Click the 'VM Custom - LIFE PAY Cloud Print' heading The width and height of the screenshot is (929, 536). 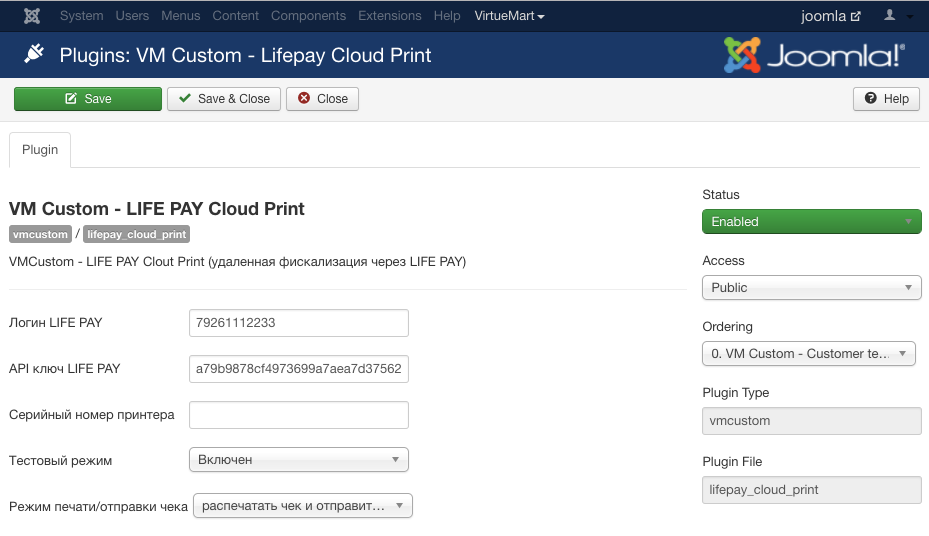point(156,209)
